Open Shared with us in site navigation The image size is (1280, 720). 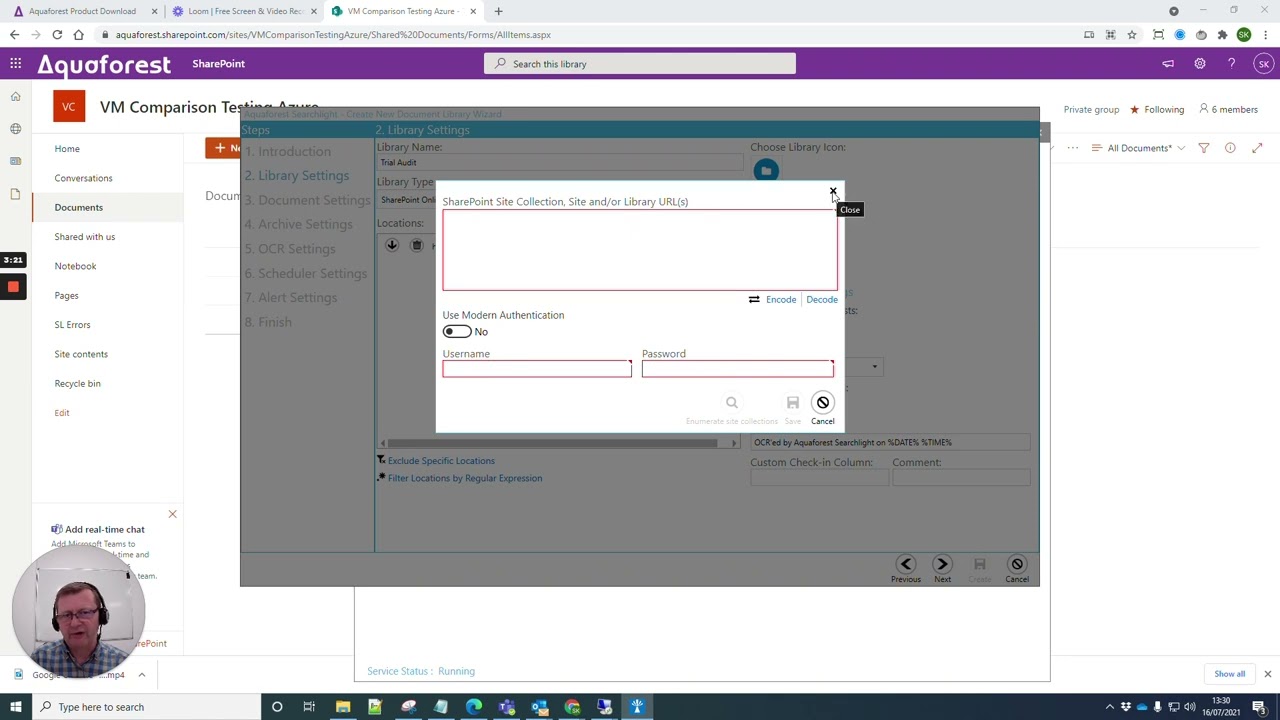85,237
